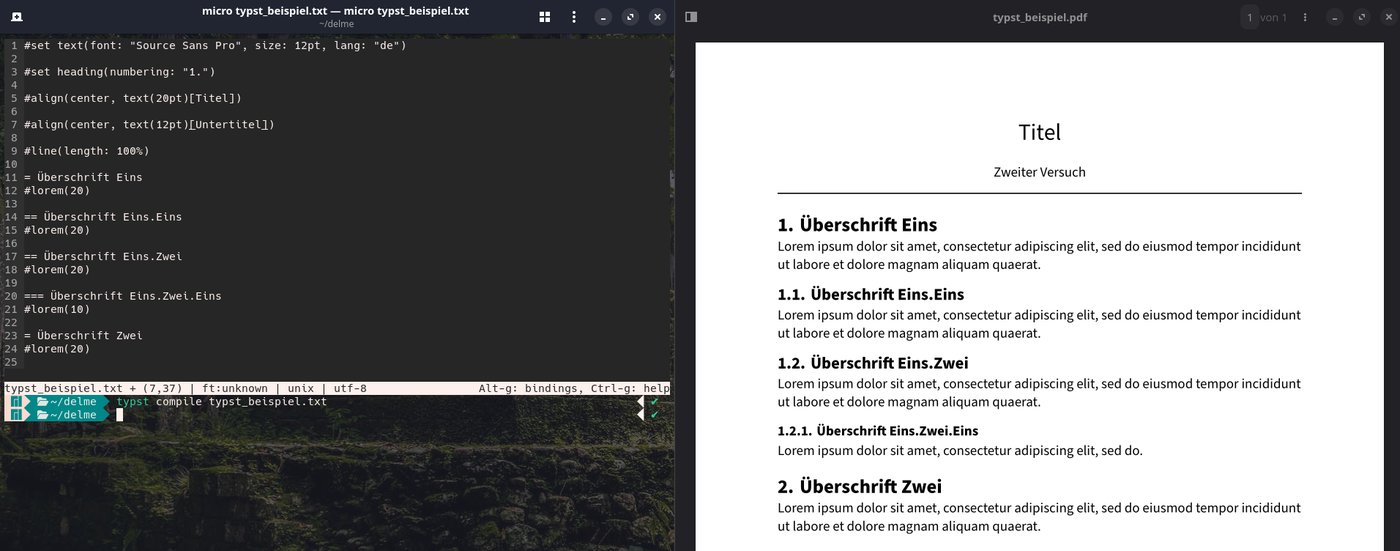Image resolution: width=1400 pixels, height=551 pixels.
Task: Click the '#set heading' line in the editor
Action: [x=120, y=72]
